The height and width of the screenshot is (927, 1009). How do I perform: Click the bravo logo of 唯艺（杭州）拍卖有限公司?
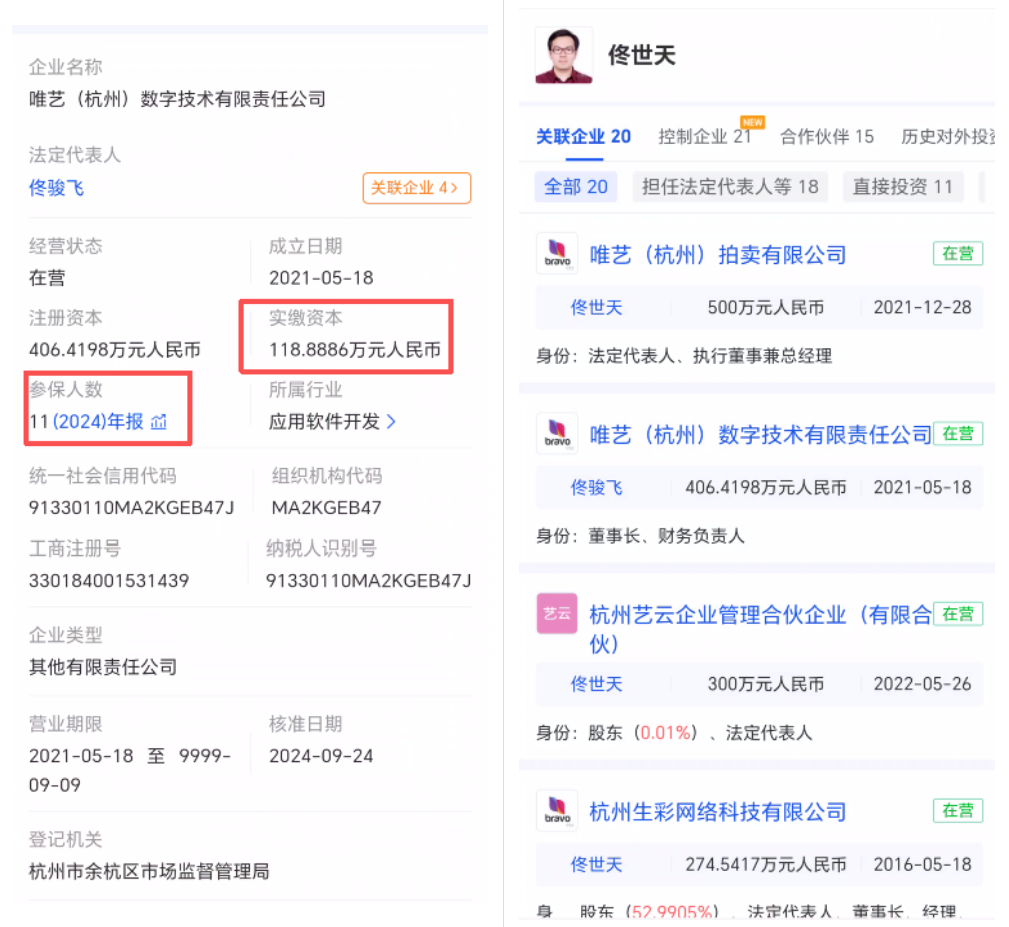point(556,253)
